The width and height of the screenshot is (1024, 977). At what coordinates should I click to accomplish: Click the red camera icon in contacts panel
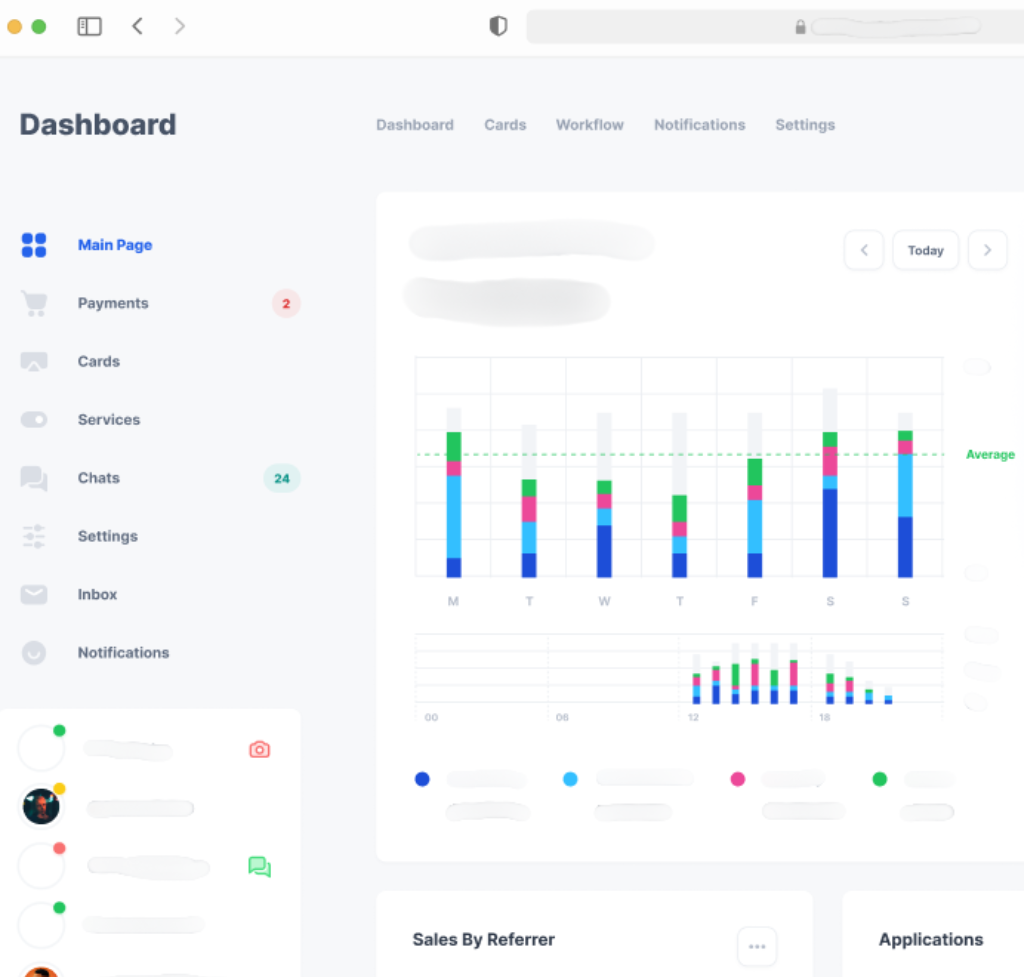[x=259, y=749]
